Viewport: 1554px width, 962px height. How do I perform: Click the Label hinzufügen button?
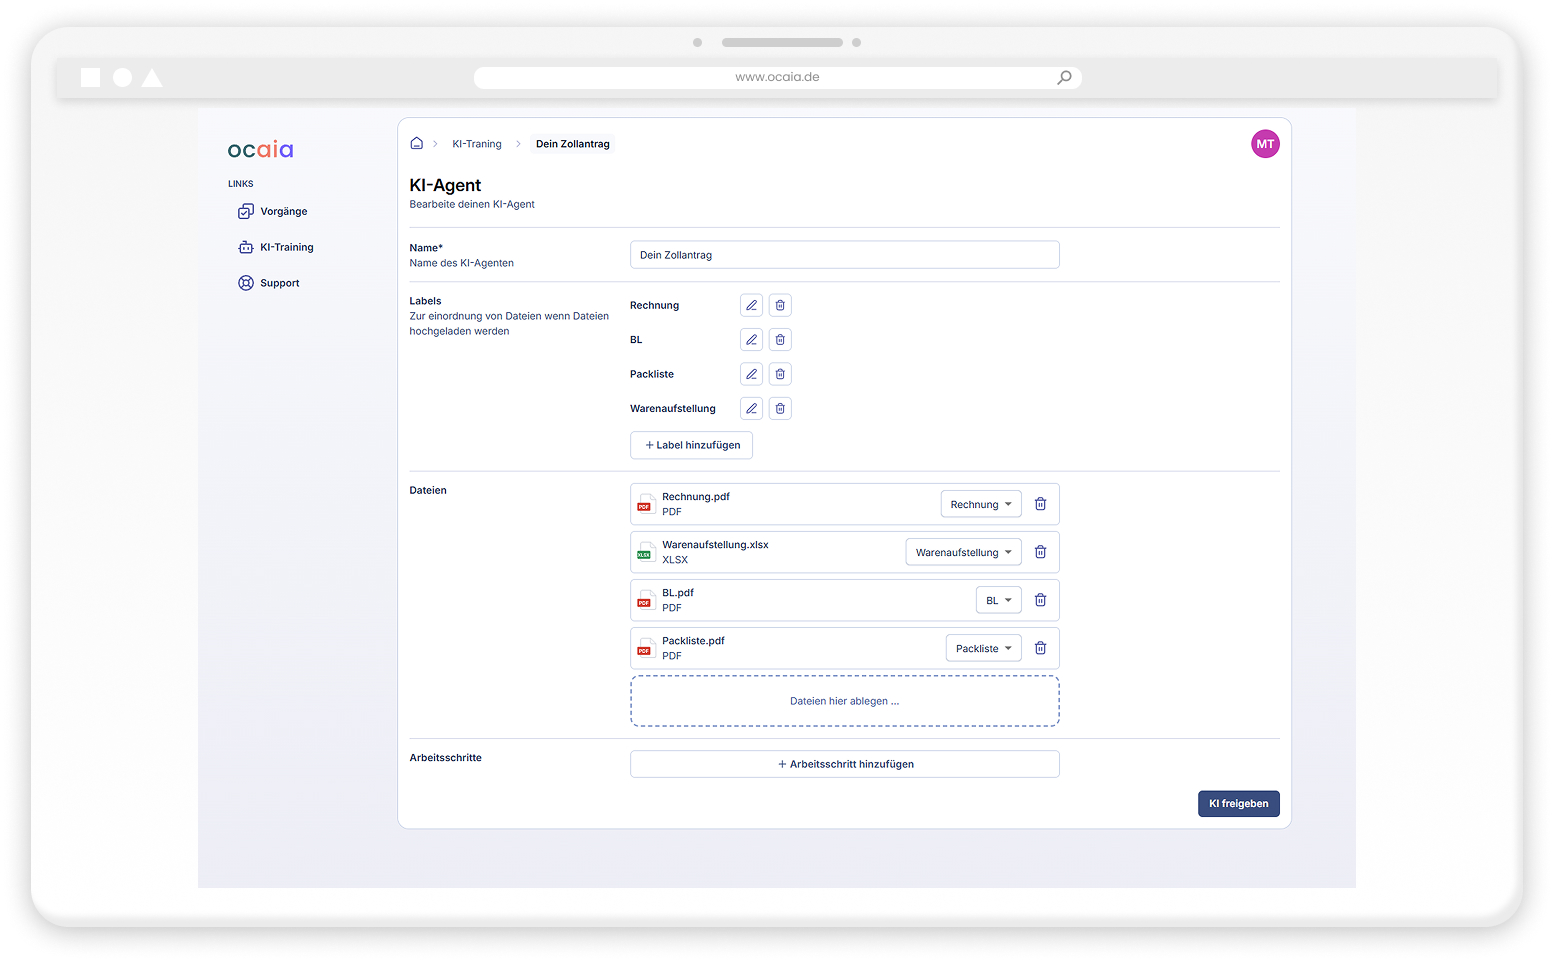(x=691, y=445)
